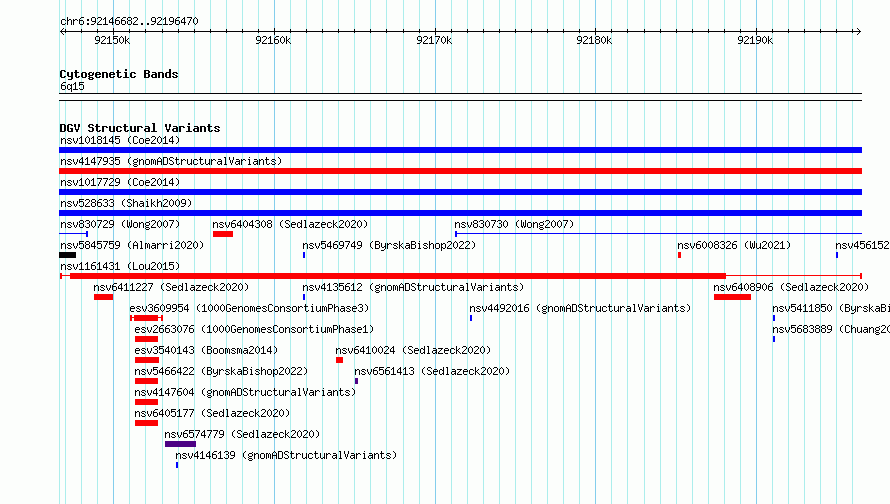
Task: Select small red block under nsv6410024
Action: coord(339,360)
